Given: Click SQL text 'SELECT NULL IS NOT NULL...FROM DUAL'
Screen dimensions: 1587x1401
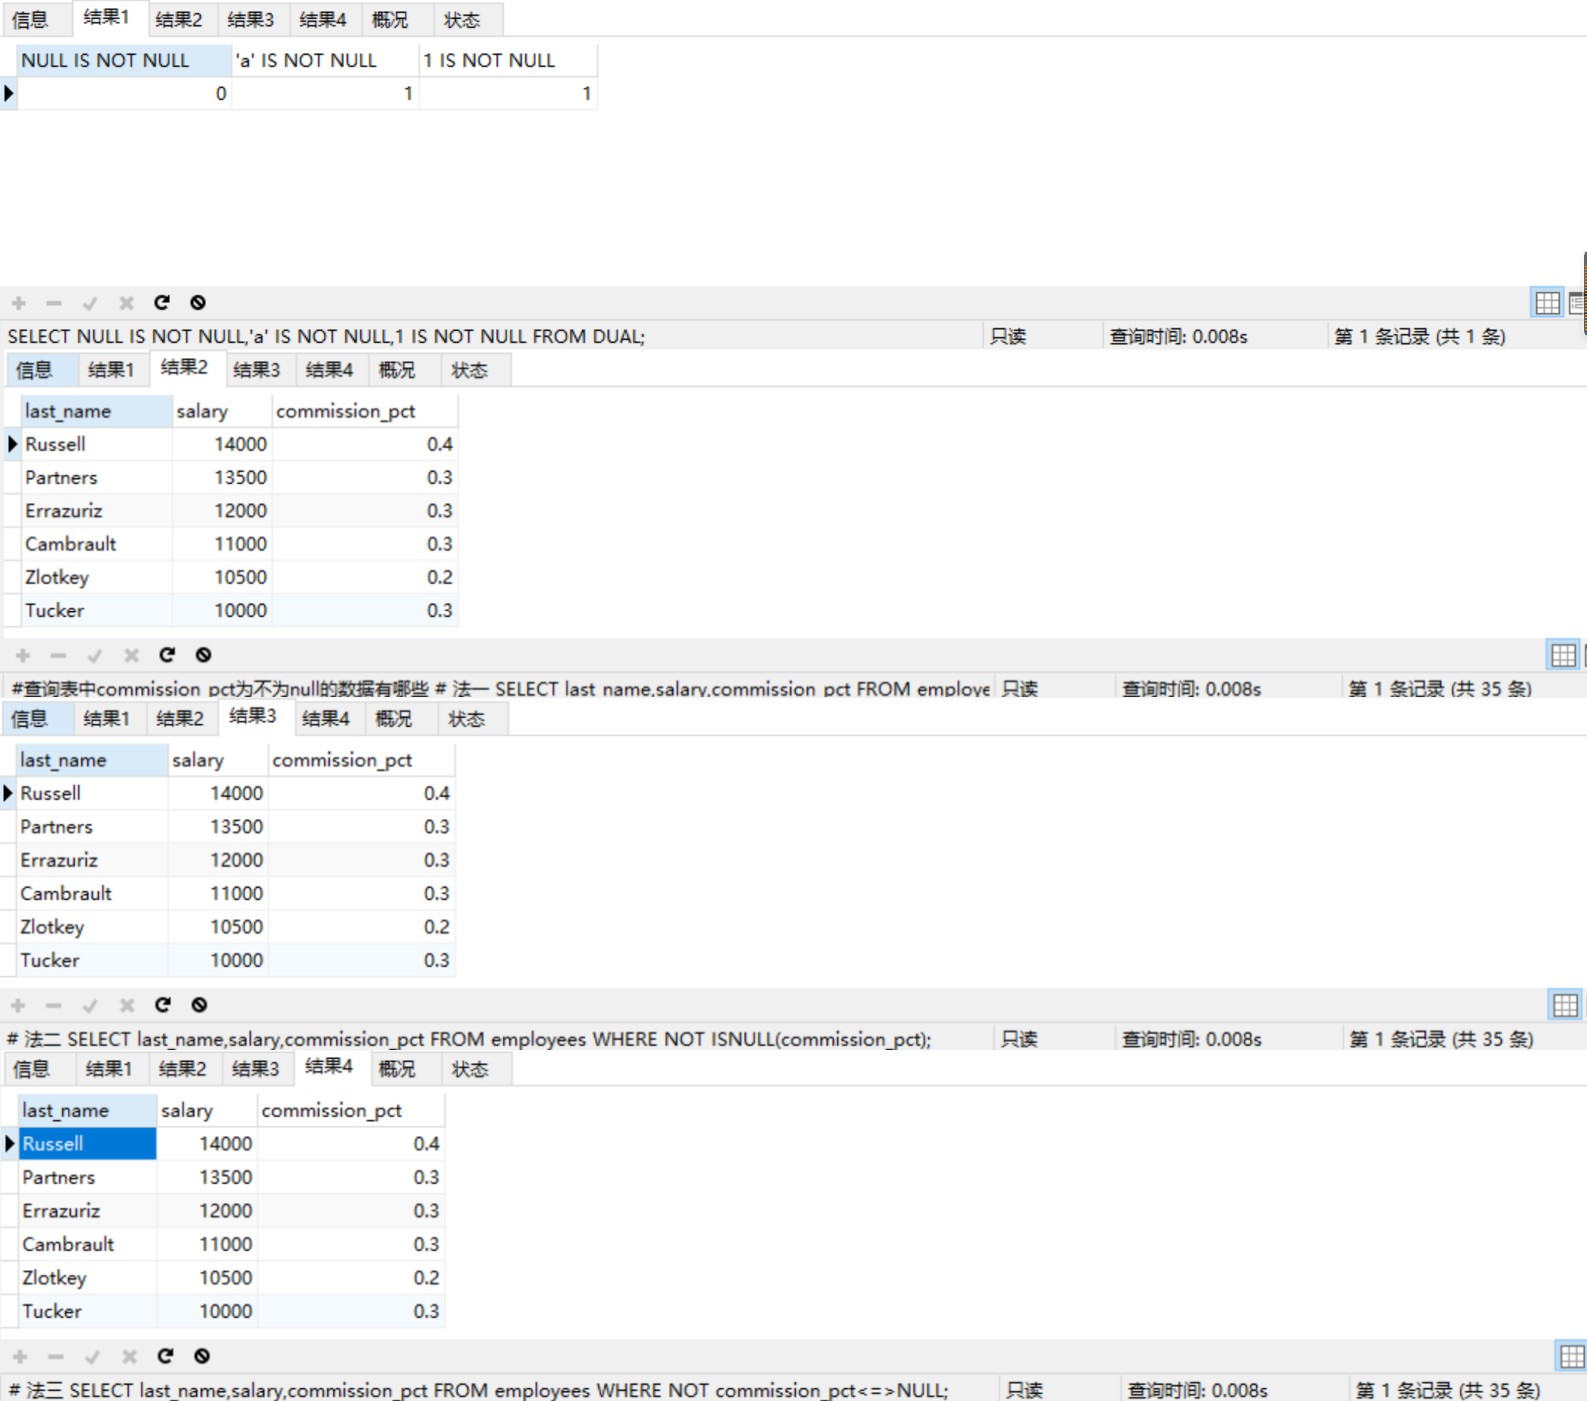Looking at the screenshot, I should pos(326,337).
